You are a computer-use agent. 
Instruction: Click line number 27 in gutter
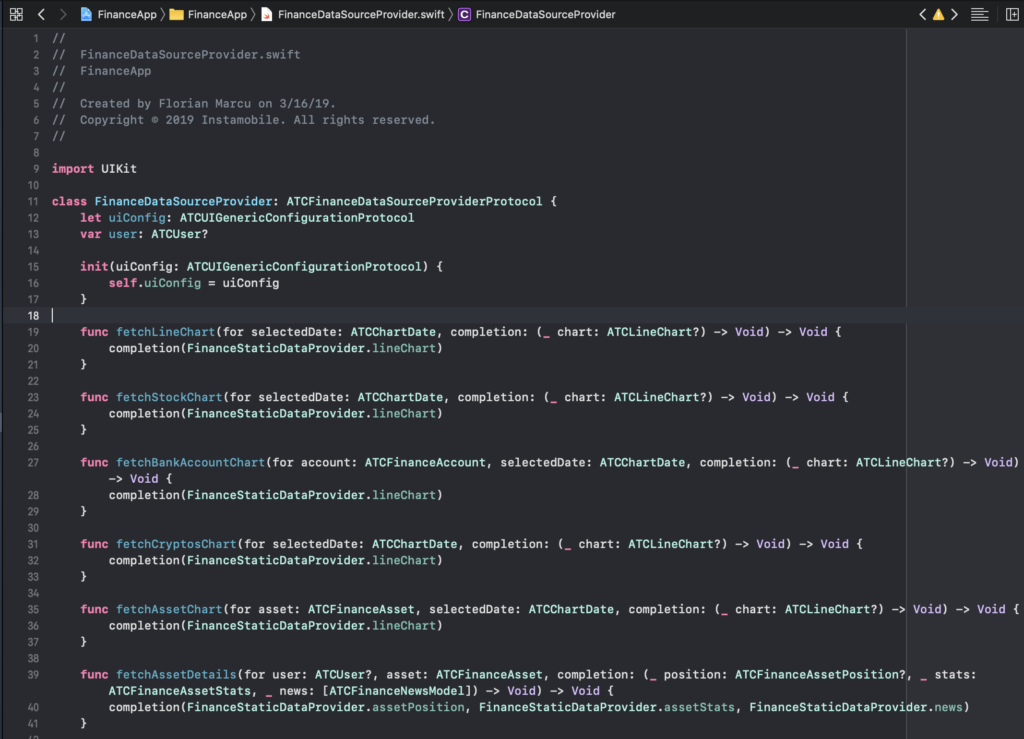(34, 462)
